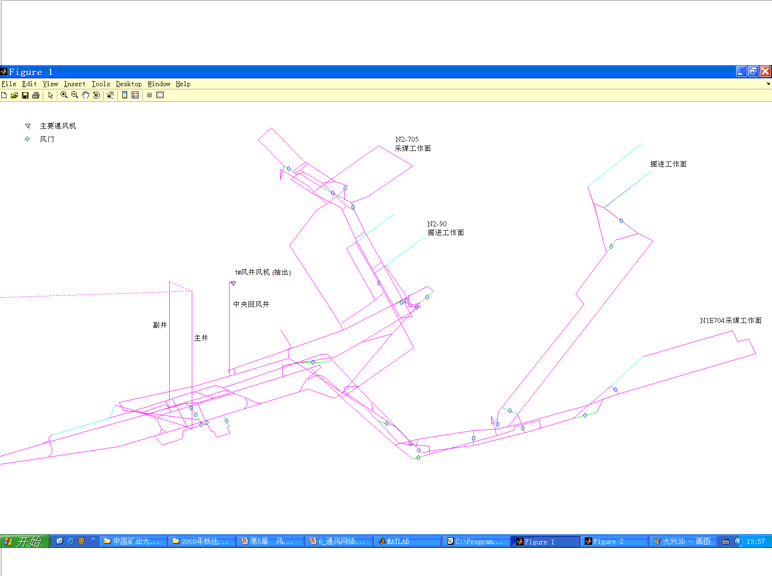The image size is (772, 576).
Task: Click the 1#风井风机 (抽出) label
Action: point(263,272)
